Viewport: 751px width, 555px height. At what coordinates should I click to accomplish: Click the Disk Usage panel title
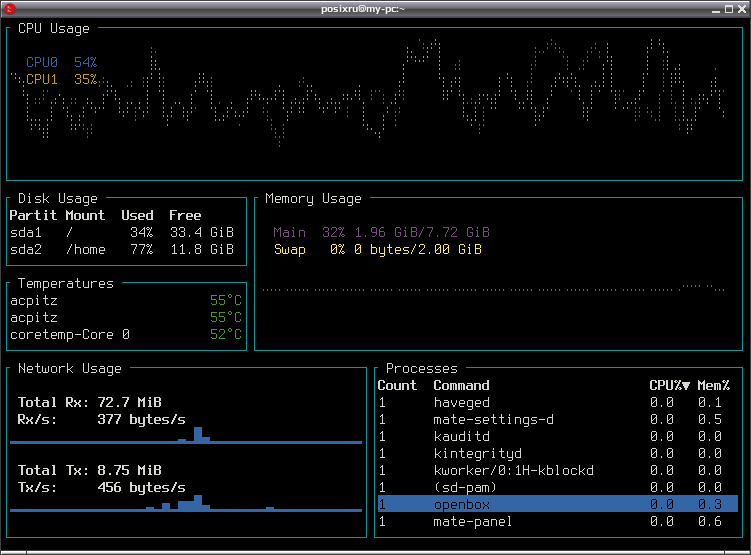(57, 198)
